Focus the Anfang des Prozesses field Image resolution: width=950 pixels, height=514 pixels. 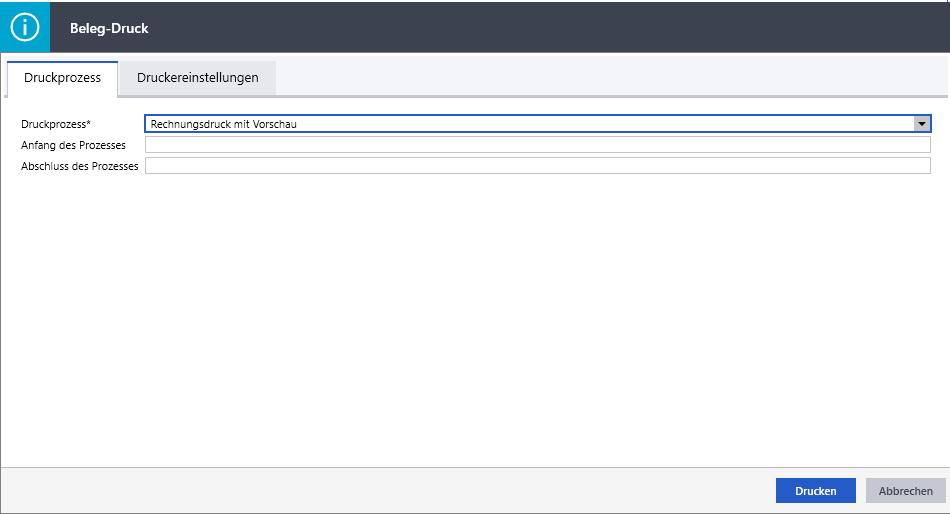[x=537, y=145]
